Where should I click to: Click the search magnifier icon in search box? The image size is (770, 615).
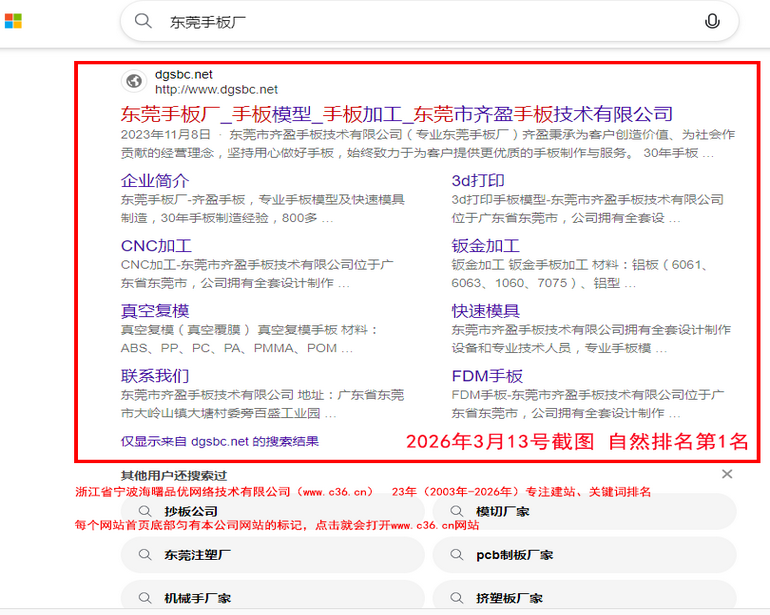click(x=144, y=21)
